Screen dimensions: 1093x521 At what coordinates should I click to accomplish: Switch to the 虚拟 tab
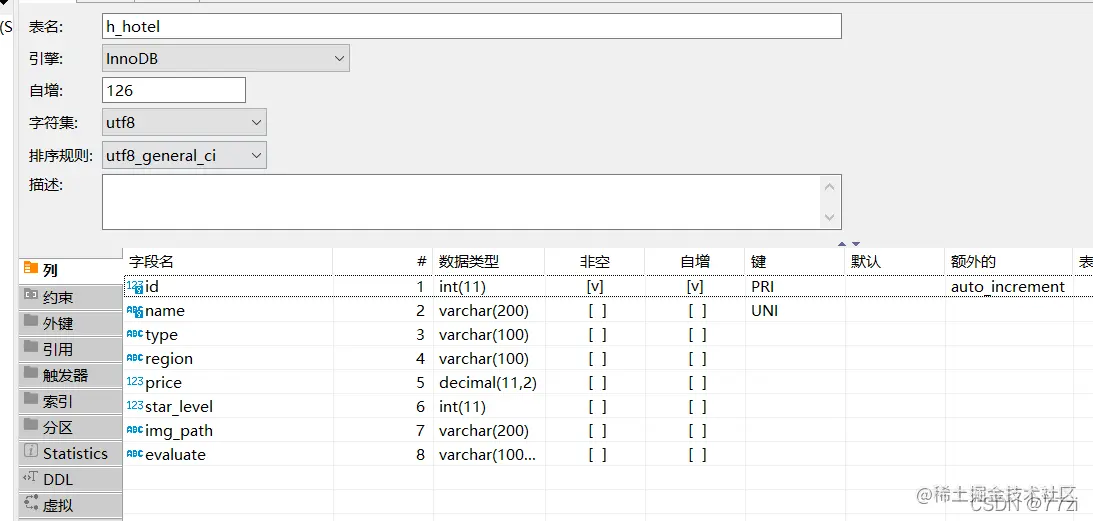pos(70,505)
